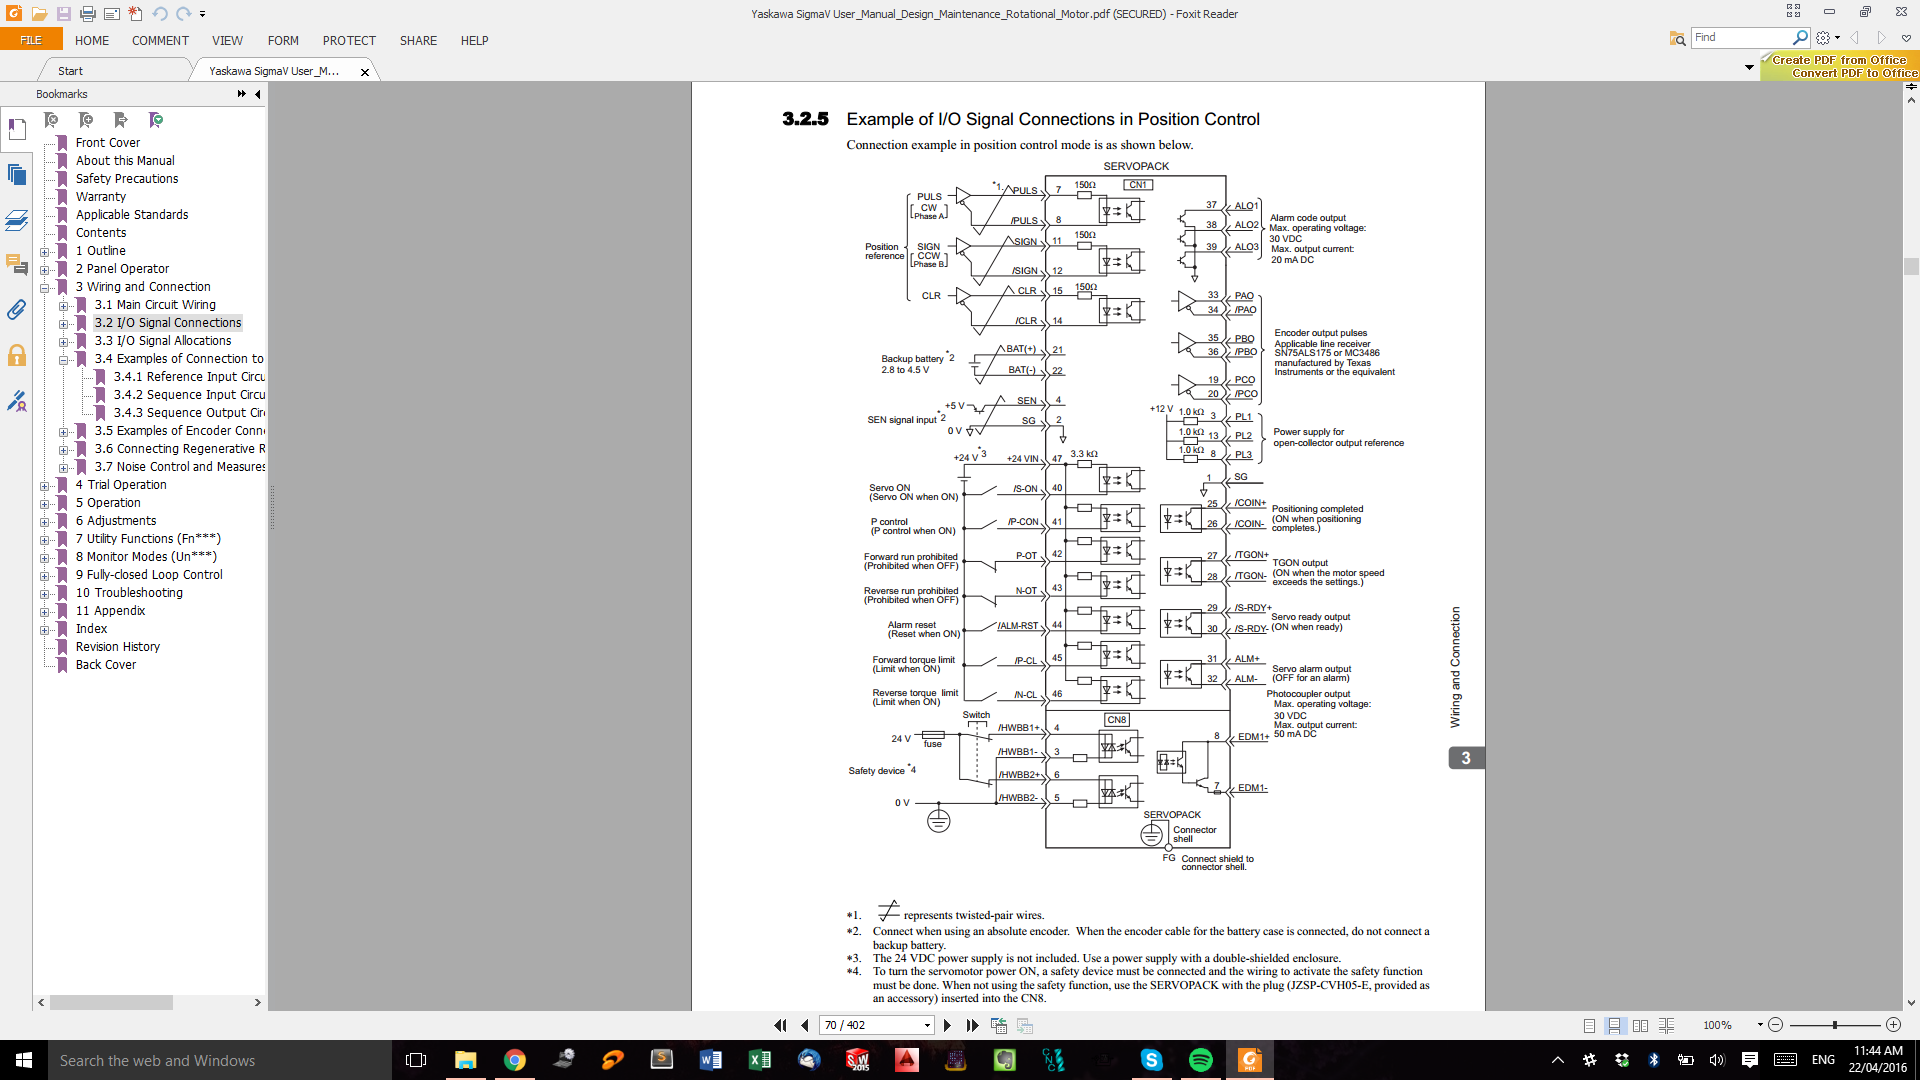Open the Security lock panel in sidebar
The height and width of the screenshot is (1080, 1920).
(x=17, y=355)
